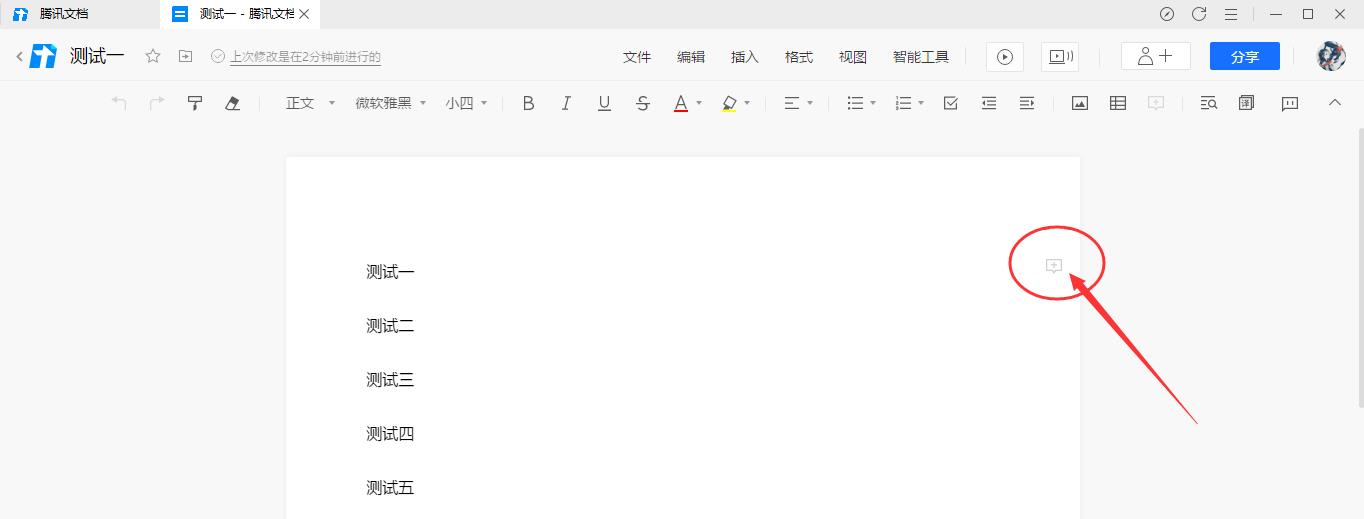Viewport: 1364px width, 519px height.
Task: Click the play slideshow button
Action: (x=1005, y=57)
